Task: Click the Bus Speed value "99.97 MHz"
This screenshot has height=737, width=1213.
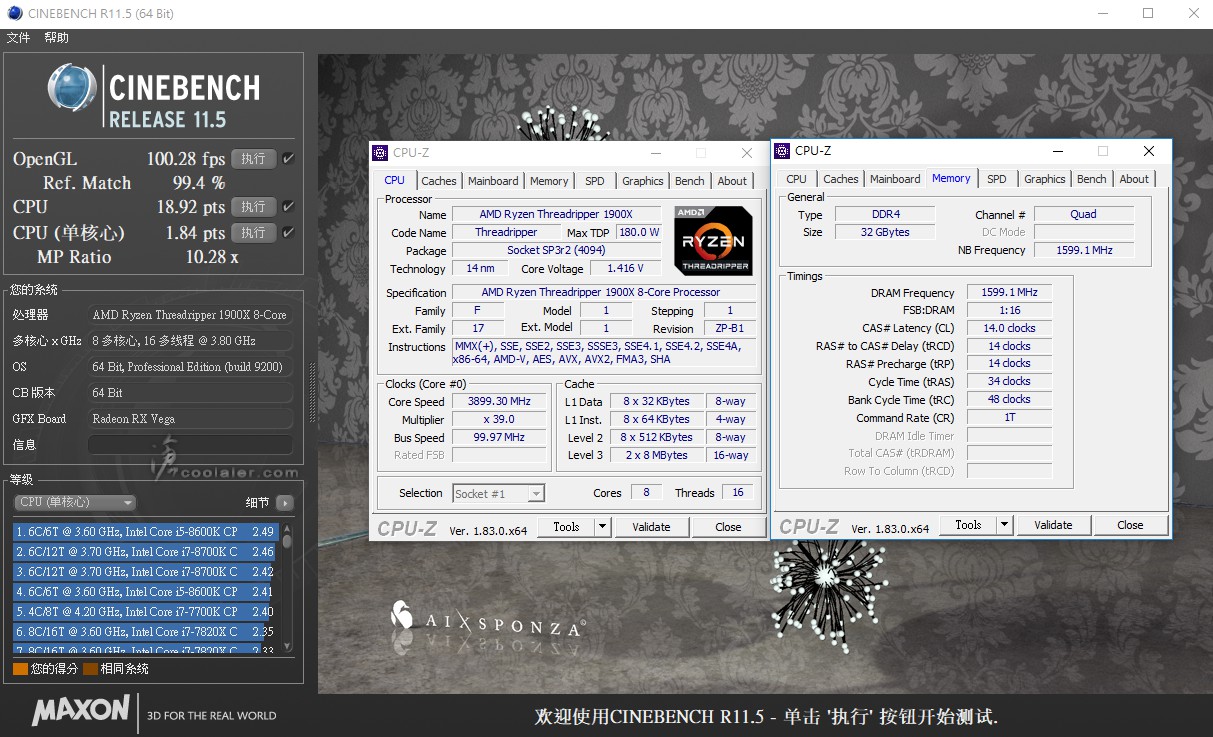Action: click(x=501, y=437)
